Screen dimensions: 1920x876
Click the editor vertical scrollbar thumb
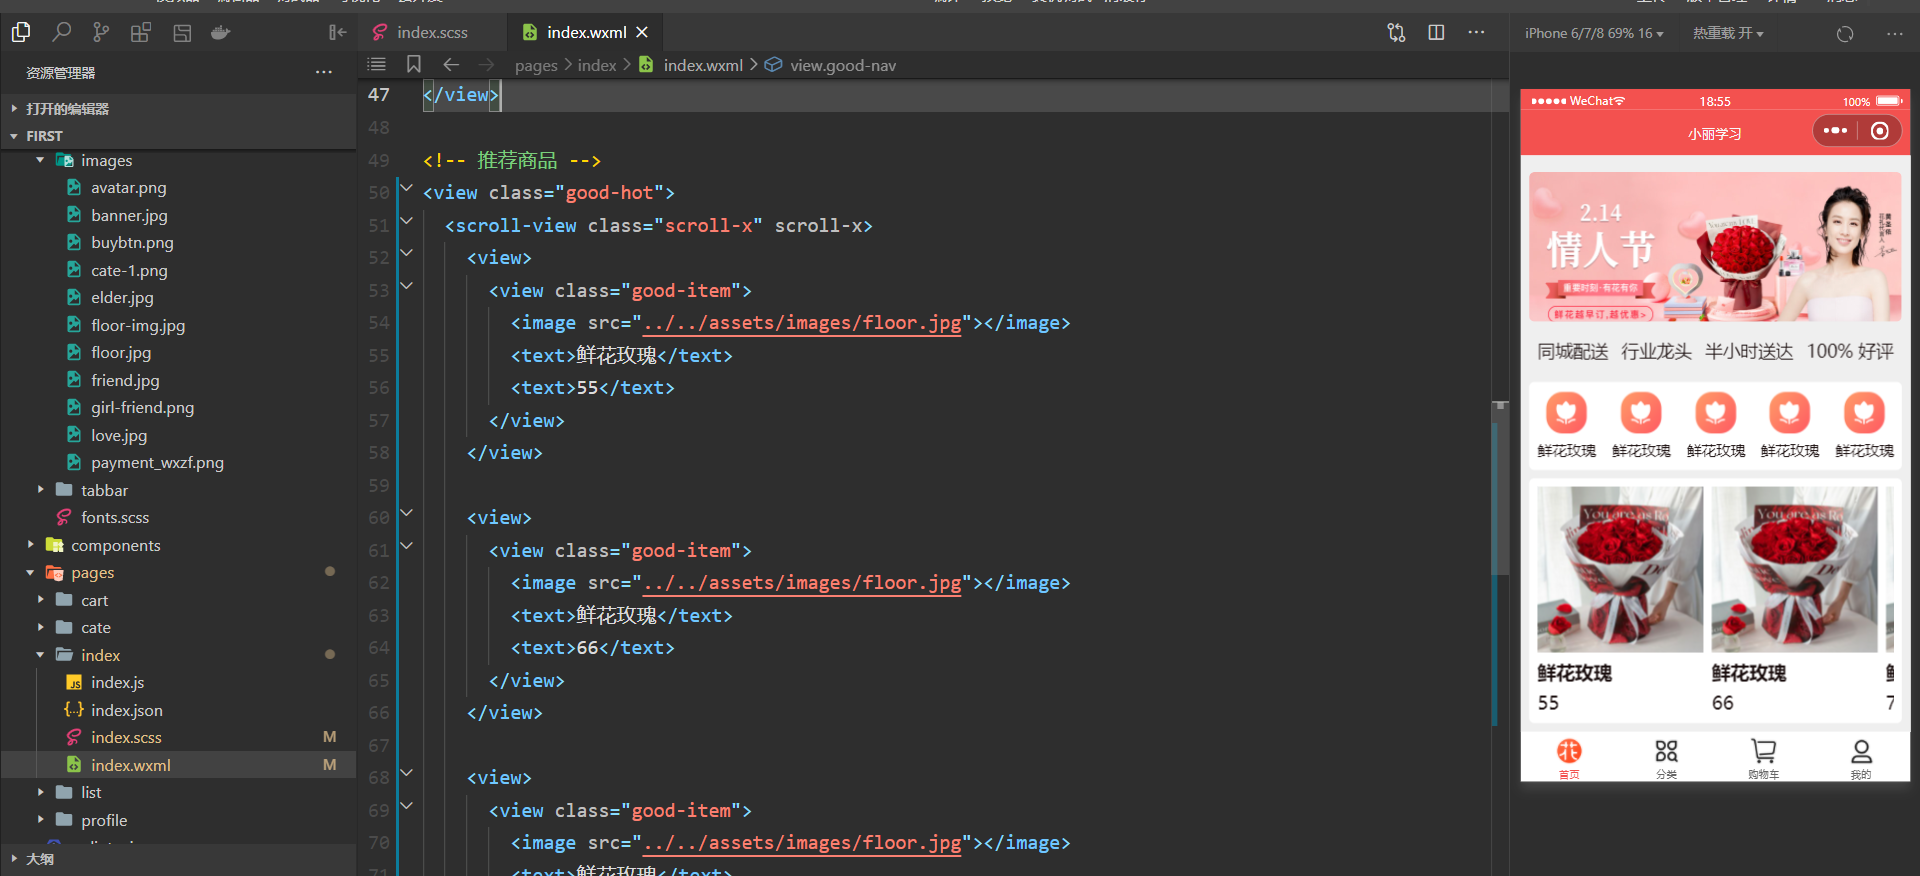(x=1500, y=487)
